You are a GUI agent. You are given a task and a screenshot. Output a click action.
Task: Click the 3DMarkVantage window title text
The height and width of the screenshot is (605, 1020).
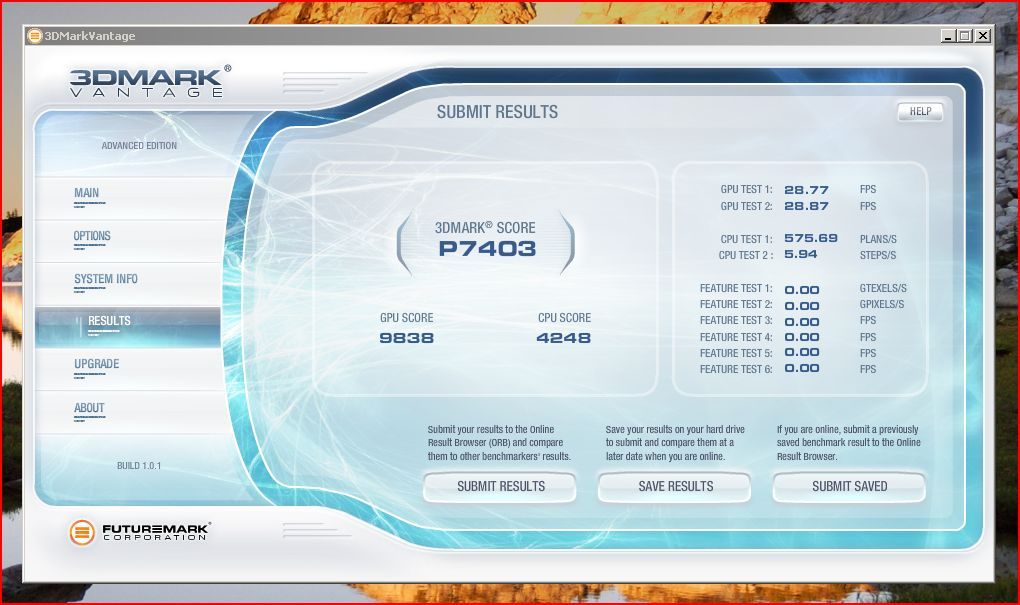90,36
